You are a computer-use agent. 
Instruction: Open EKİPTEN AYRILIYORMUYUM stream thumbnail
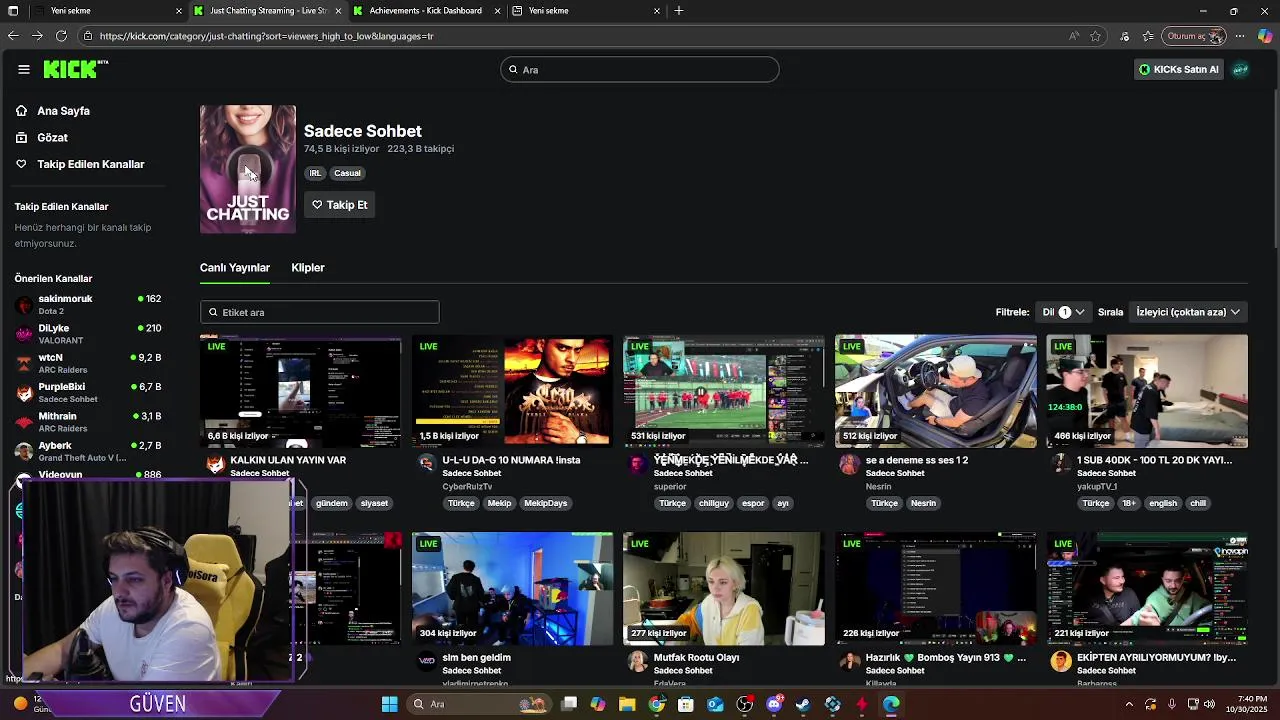[1147, 589]
